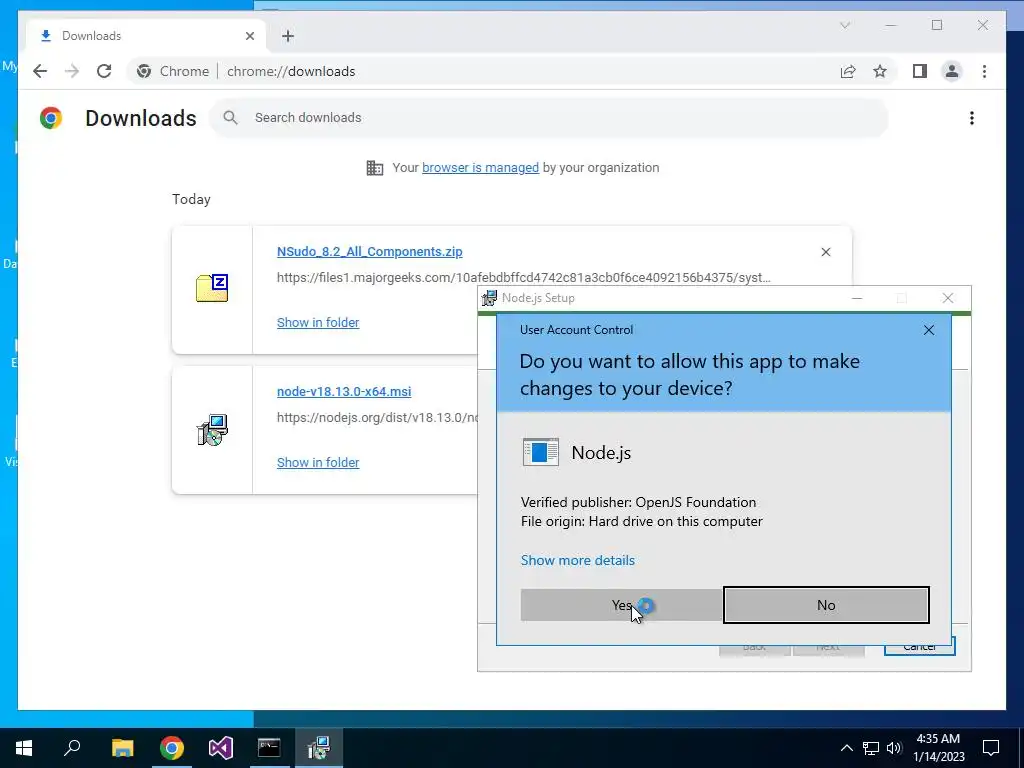
Task: Open Visual Studio from taskbar
Action: 221,748
